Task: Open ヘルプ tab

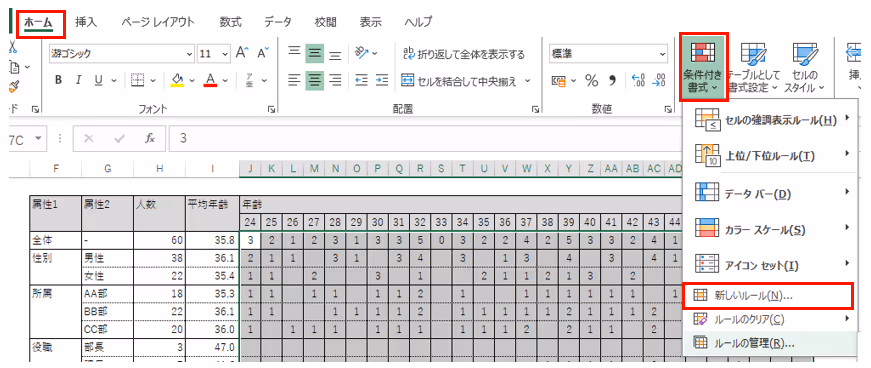Action: point(418,22)
